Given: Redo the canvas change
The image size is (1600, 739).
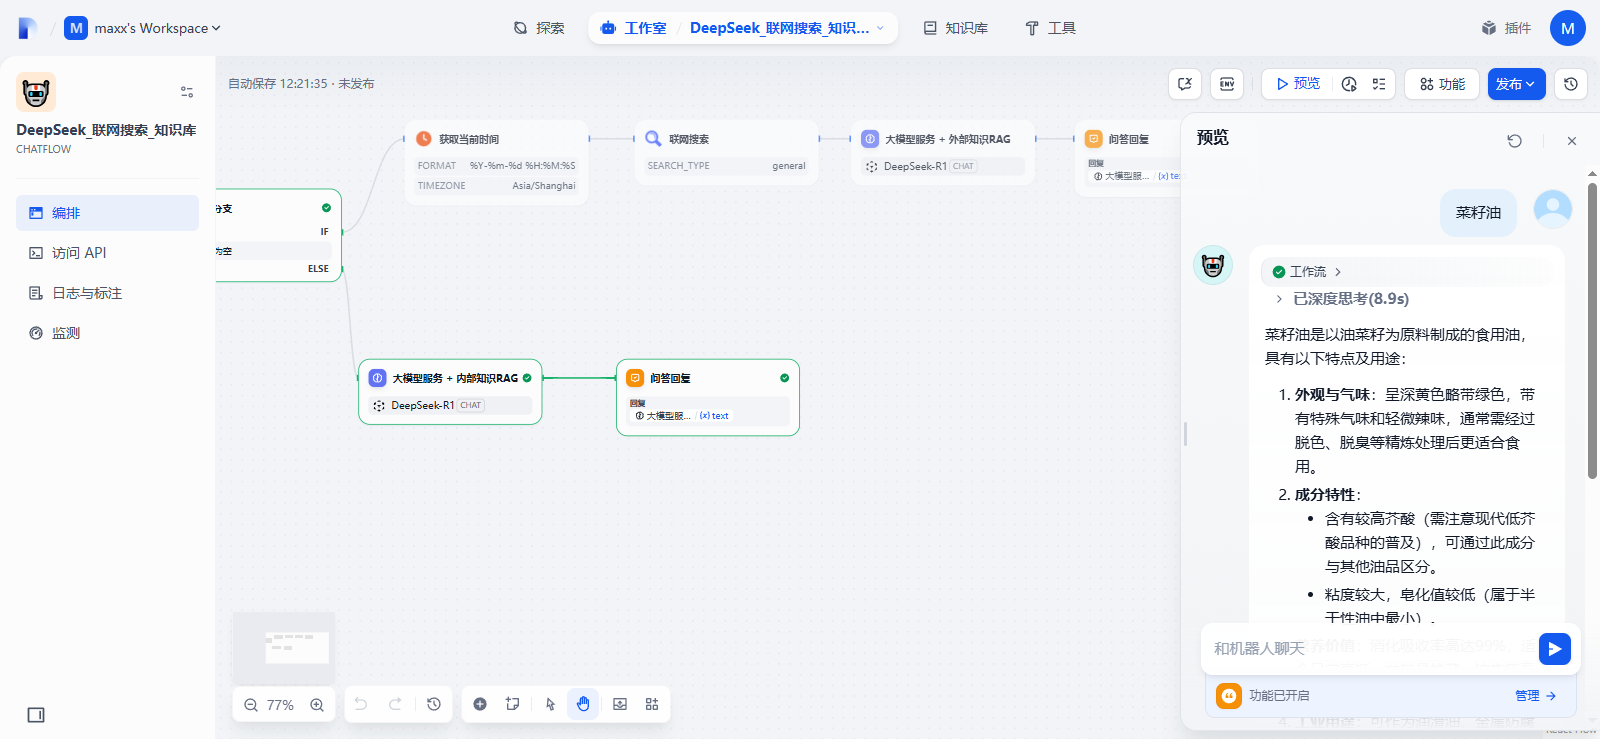Looking at the screenshot, I should pyautogui.click(x=395, y=704).
